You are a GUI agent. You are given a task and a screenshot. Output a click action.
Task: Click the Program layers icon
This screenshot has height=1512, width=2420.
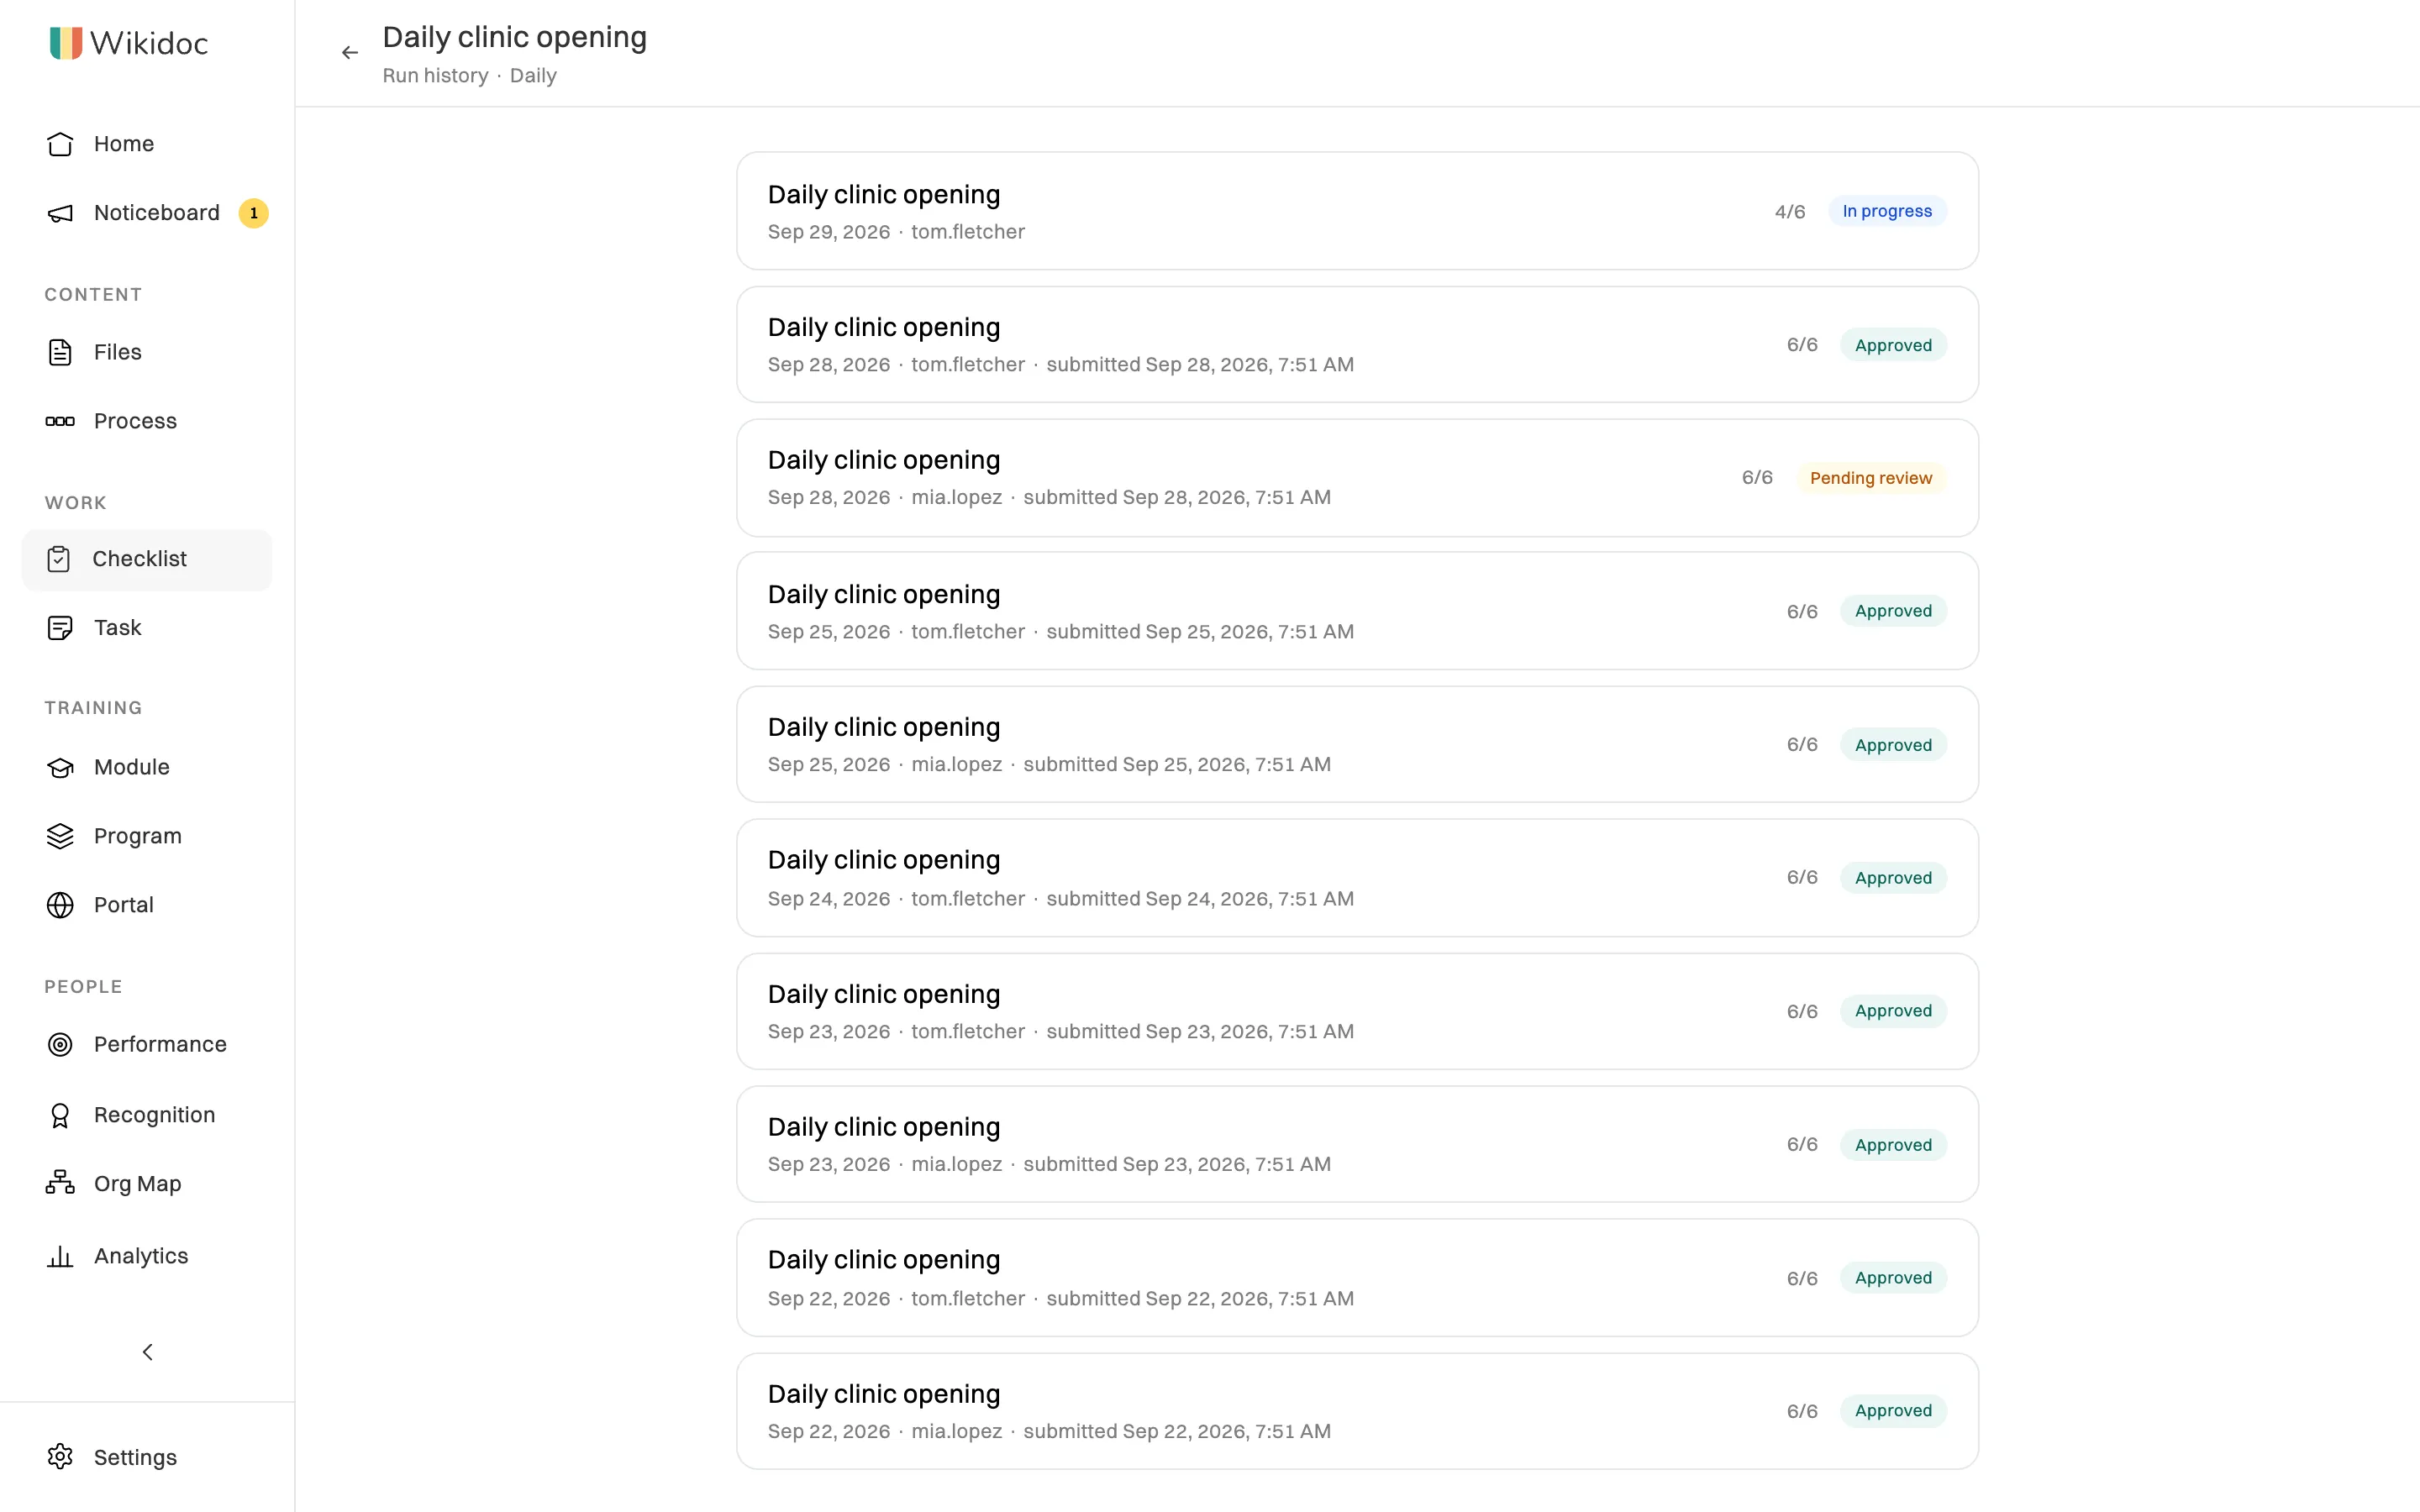[60, 836]
